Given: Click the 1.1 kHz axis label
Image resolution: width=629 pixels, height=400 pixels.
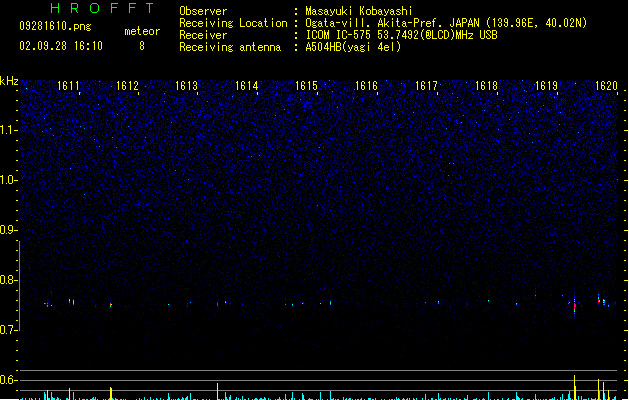Looking at the screenshot, I should (8, 130).
